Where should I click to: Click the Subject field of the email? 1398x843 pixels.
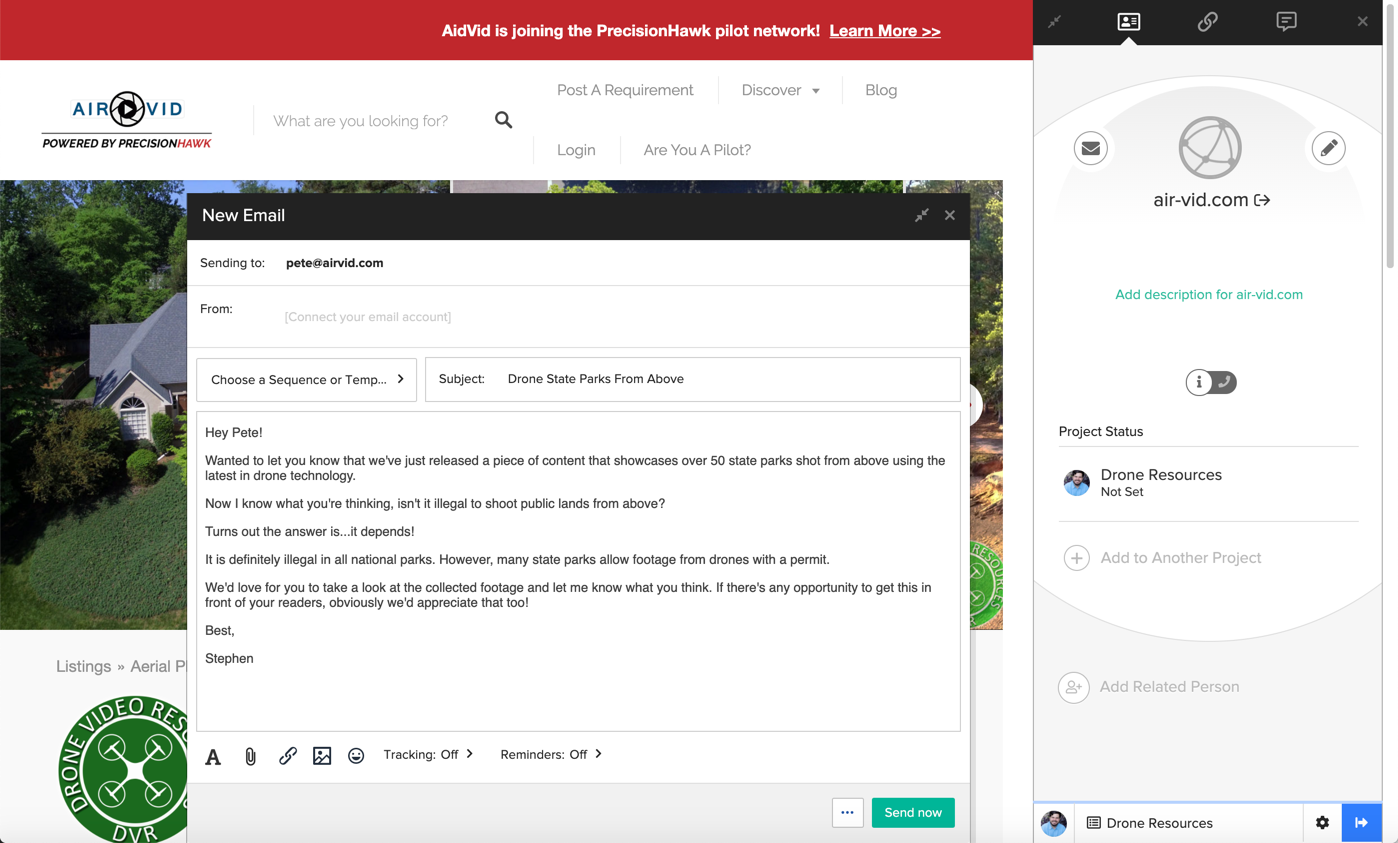(720, 379)
